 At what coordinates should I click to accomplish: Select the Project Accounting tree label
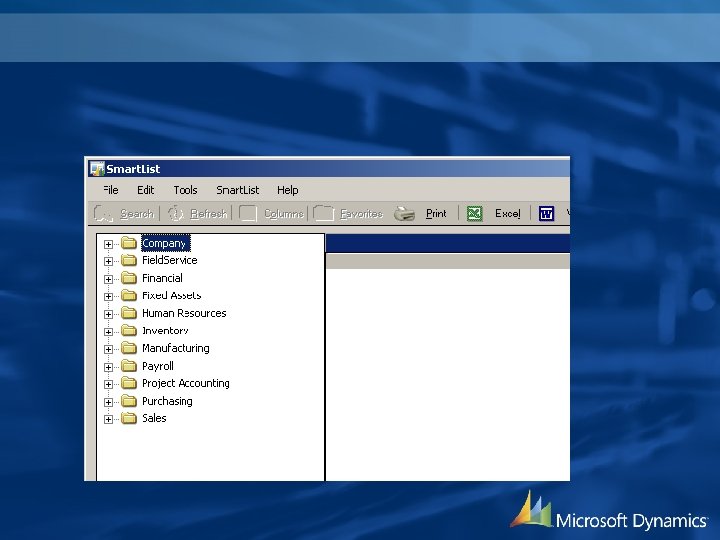pos(186,383)
